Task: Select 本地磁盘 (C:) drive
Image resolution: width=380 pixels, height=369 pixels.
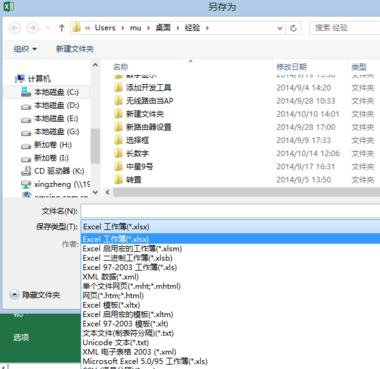Action: tap(56, 92)
